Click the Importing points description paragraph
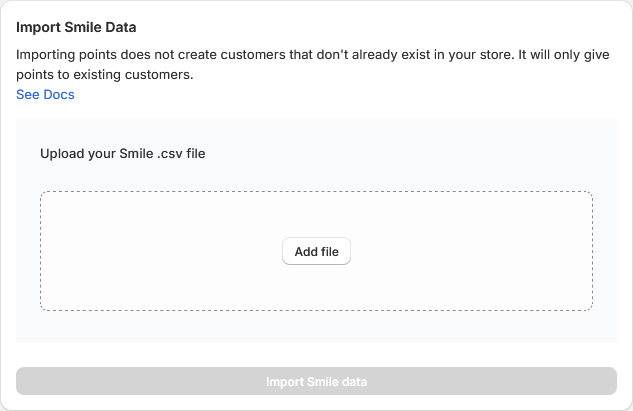 coord(300,55)
